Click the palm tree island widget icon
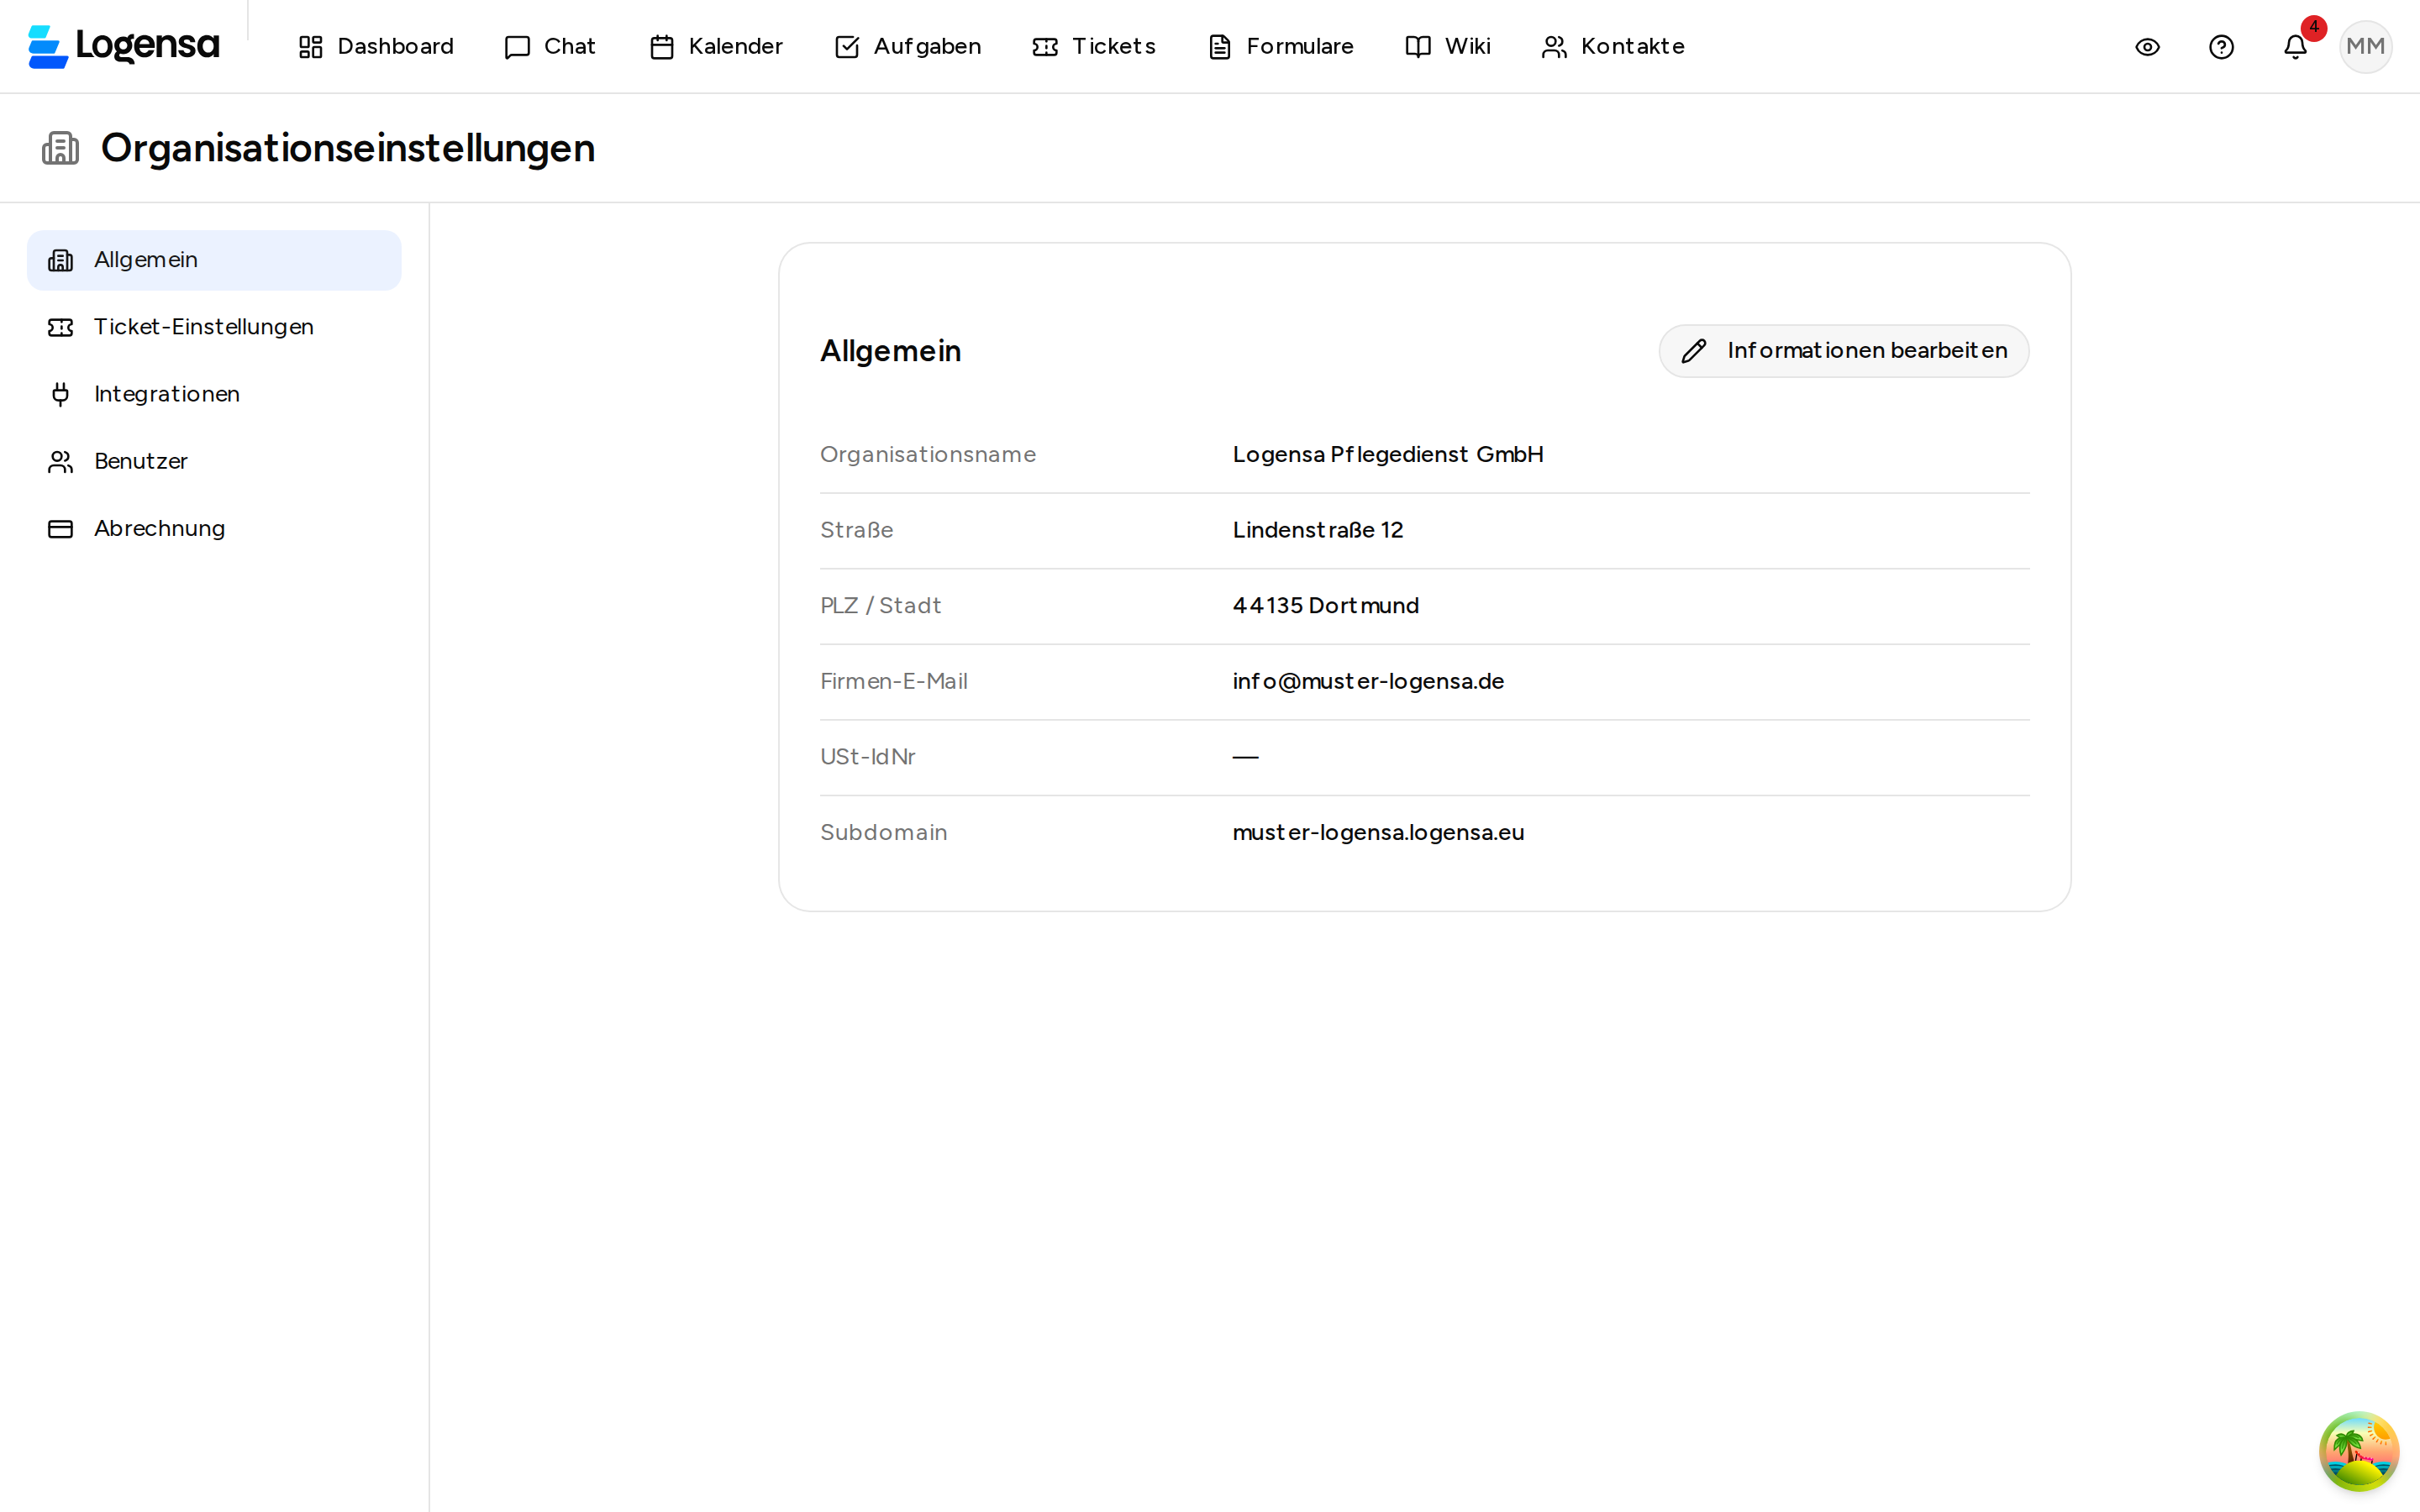Screen dimensions: 2420x1512 click(2359, 1451)
